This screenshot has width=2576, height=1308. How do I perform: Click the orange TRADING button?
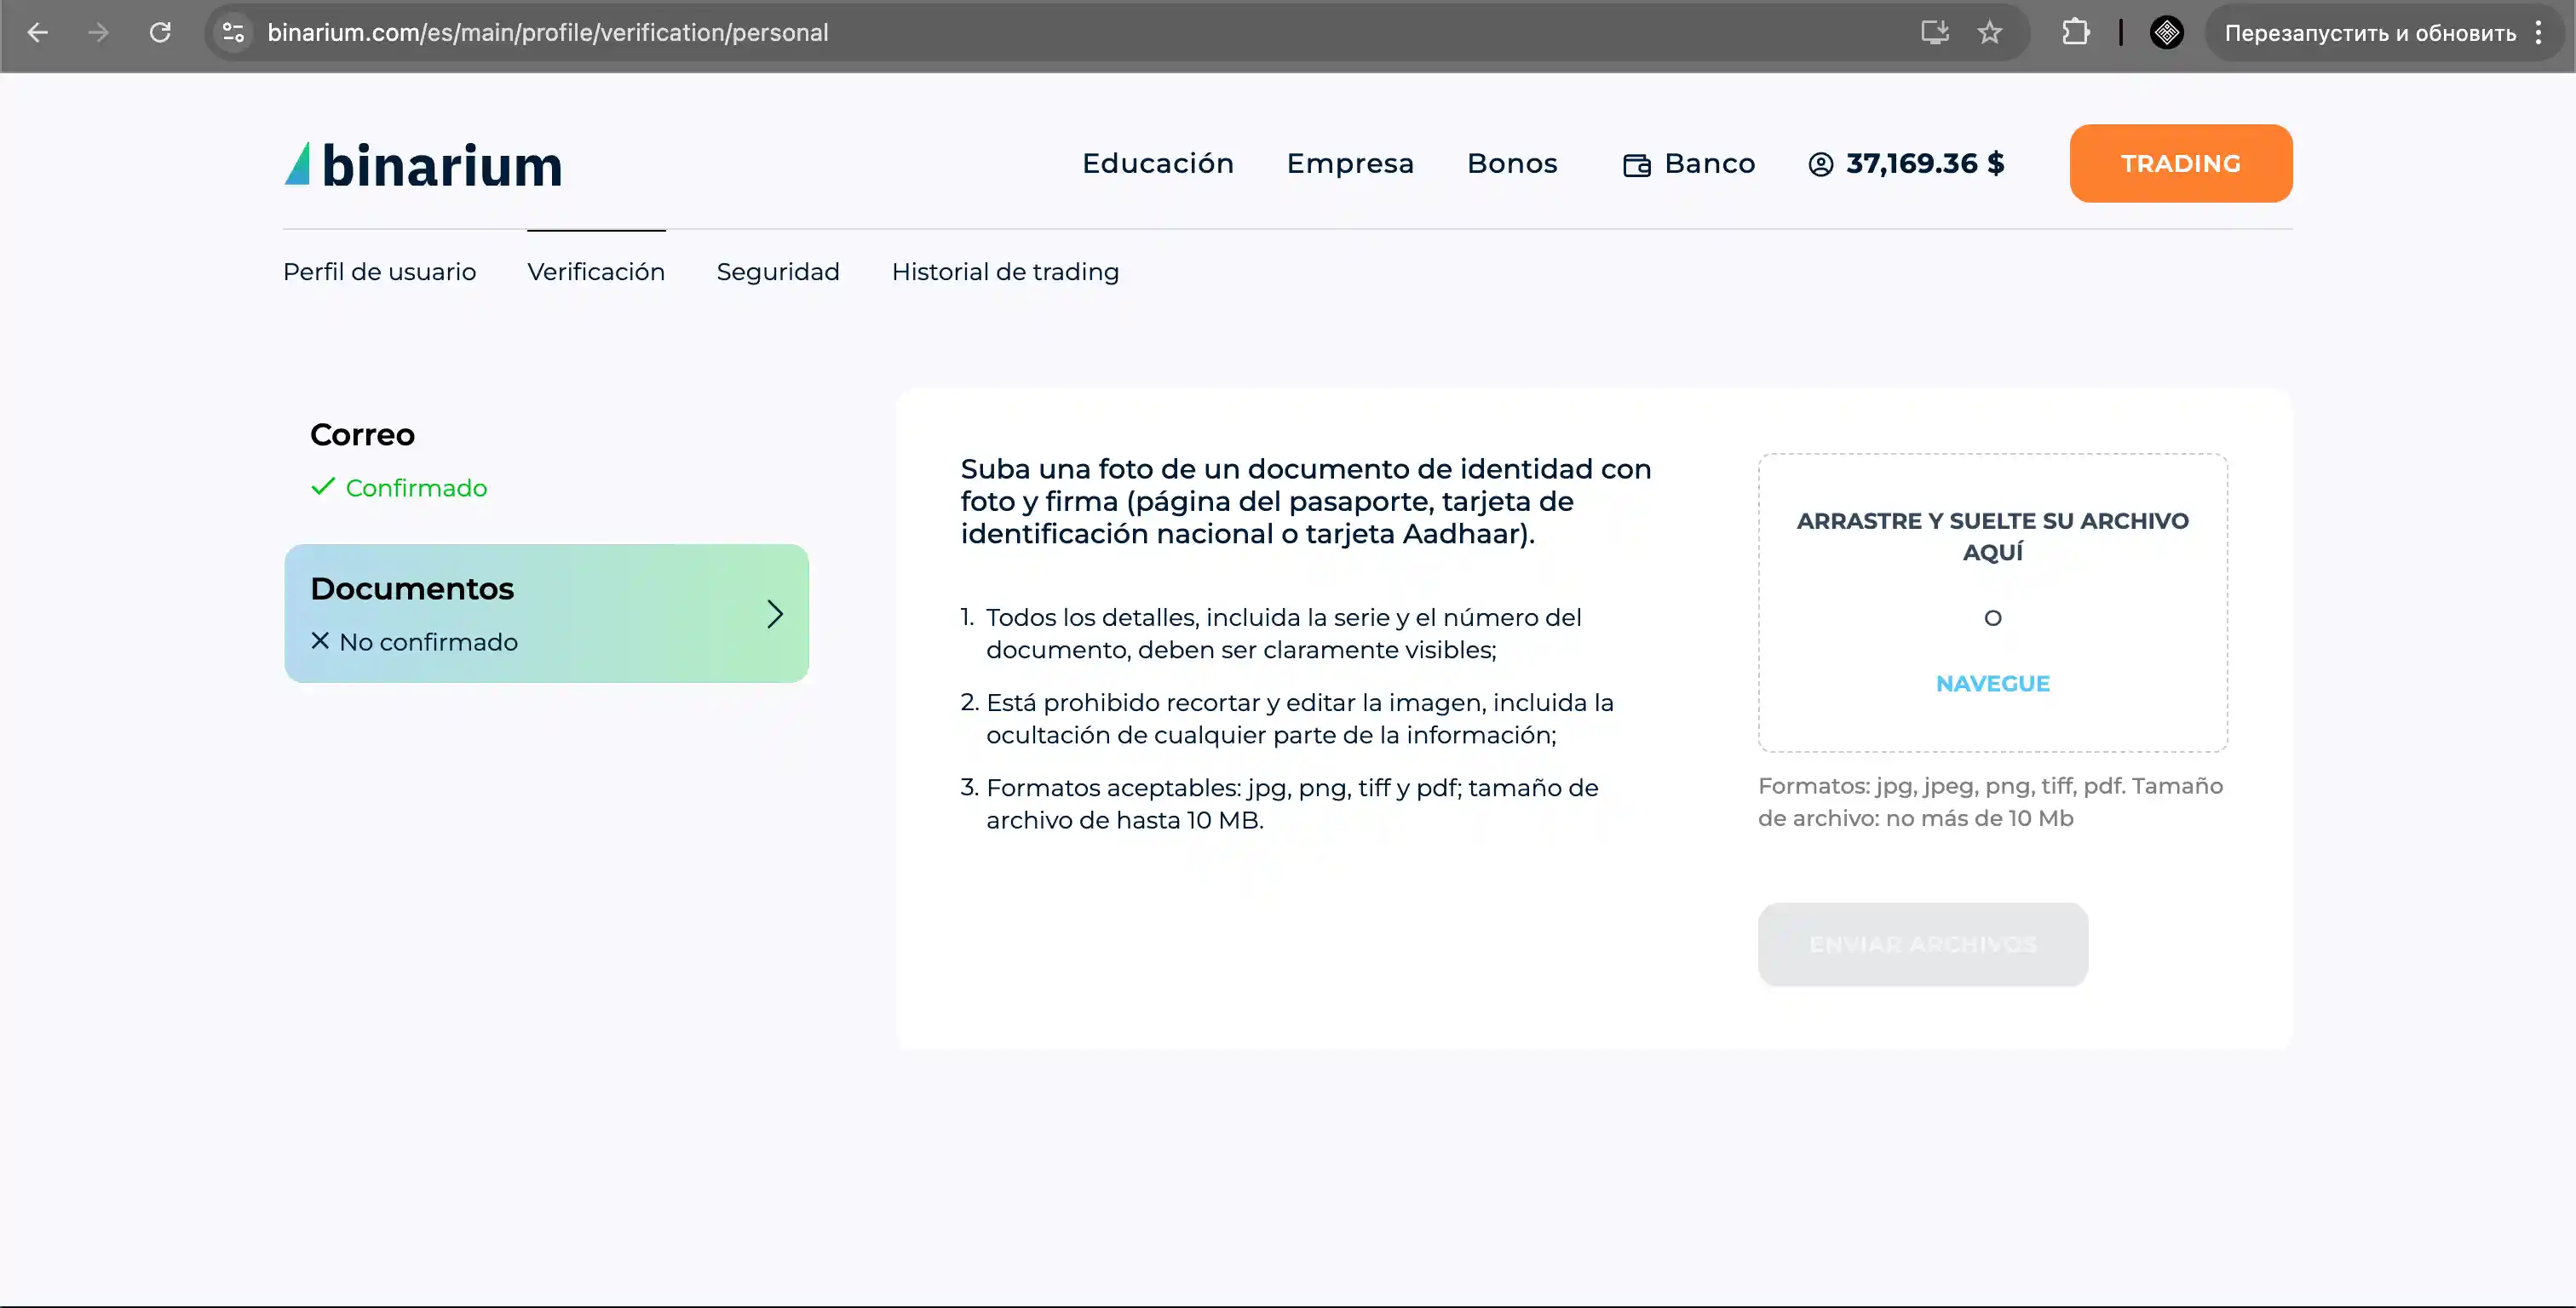pos(2181,163)
